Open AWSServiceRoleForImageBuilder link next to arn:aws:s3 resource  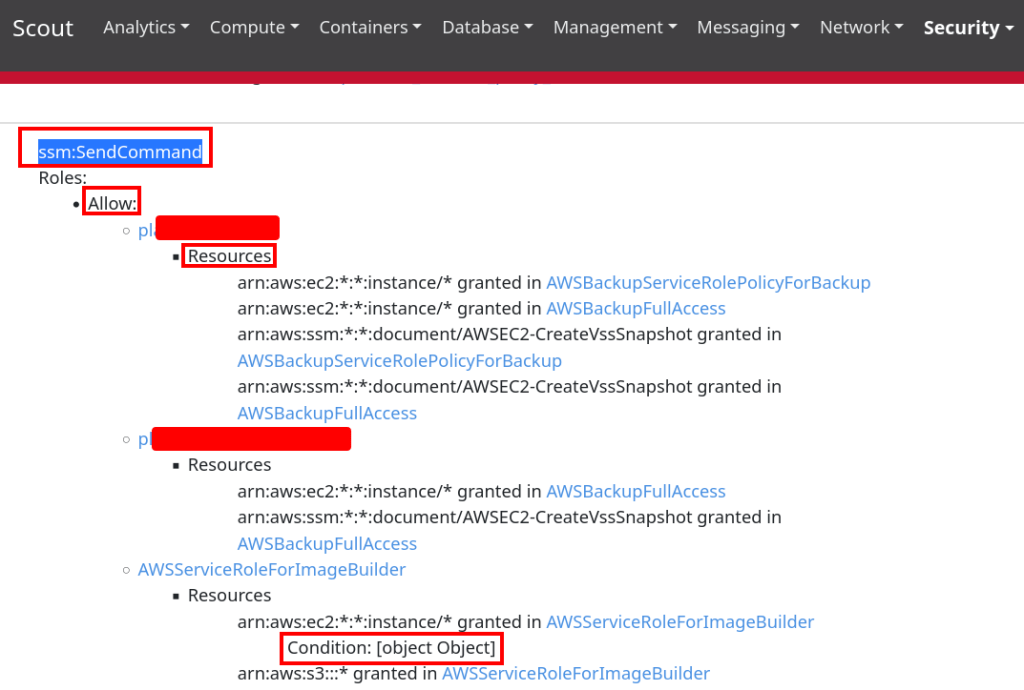click(x=575, y=674)
